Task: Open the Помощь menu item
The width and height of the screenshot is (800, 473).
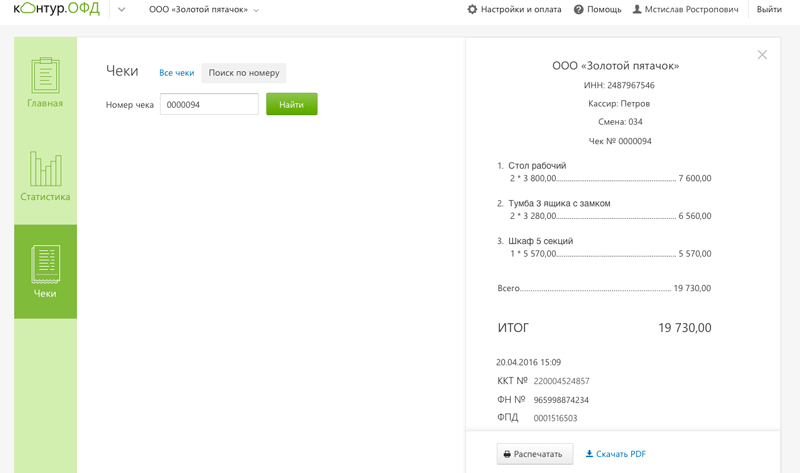Action: [597, 9]
